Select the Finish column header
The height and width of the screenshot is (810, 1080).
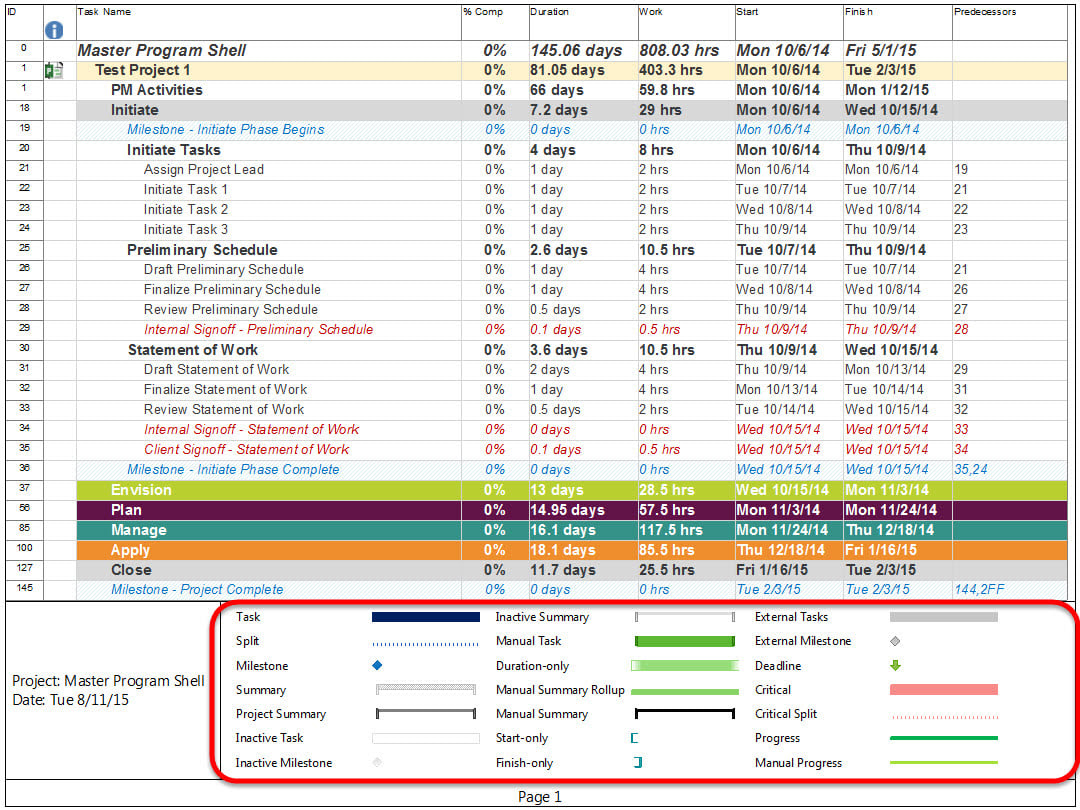pos(898,22)
